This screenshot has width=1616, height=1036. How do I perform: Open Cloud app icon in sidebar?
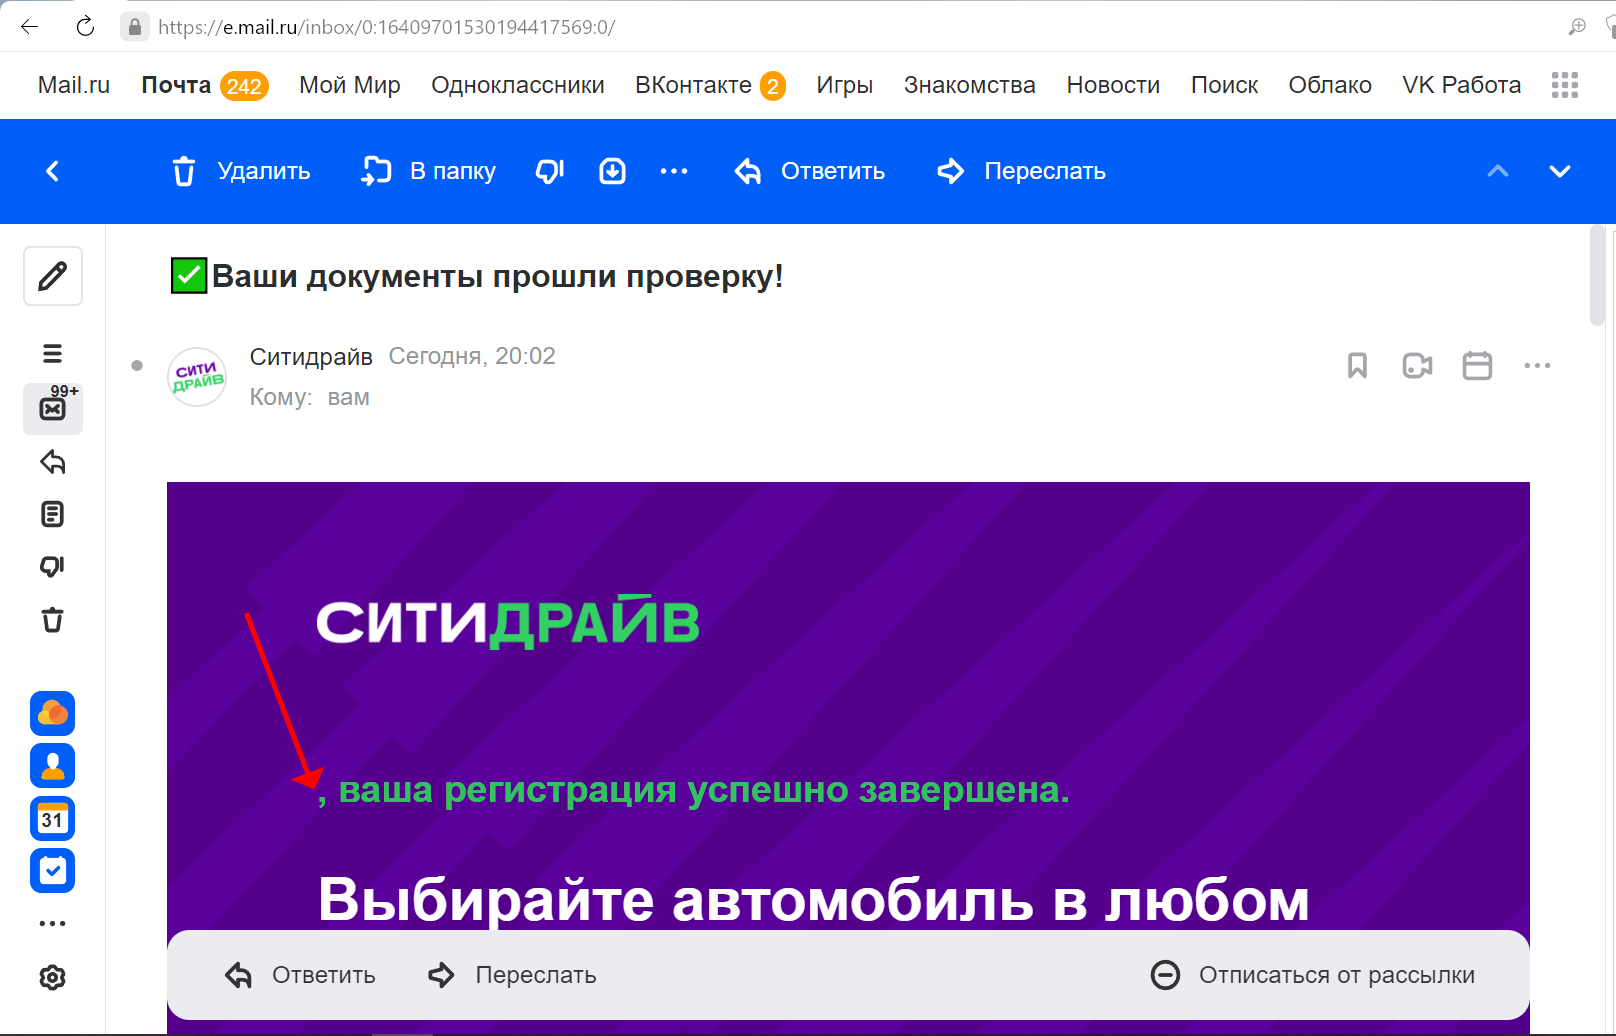53,714
